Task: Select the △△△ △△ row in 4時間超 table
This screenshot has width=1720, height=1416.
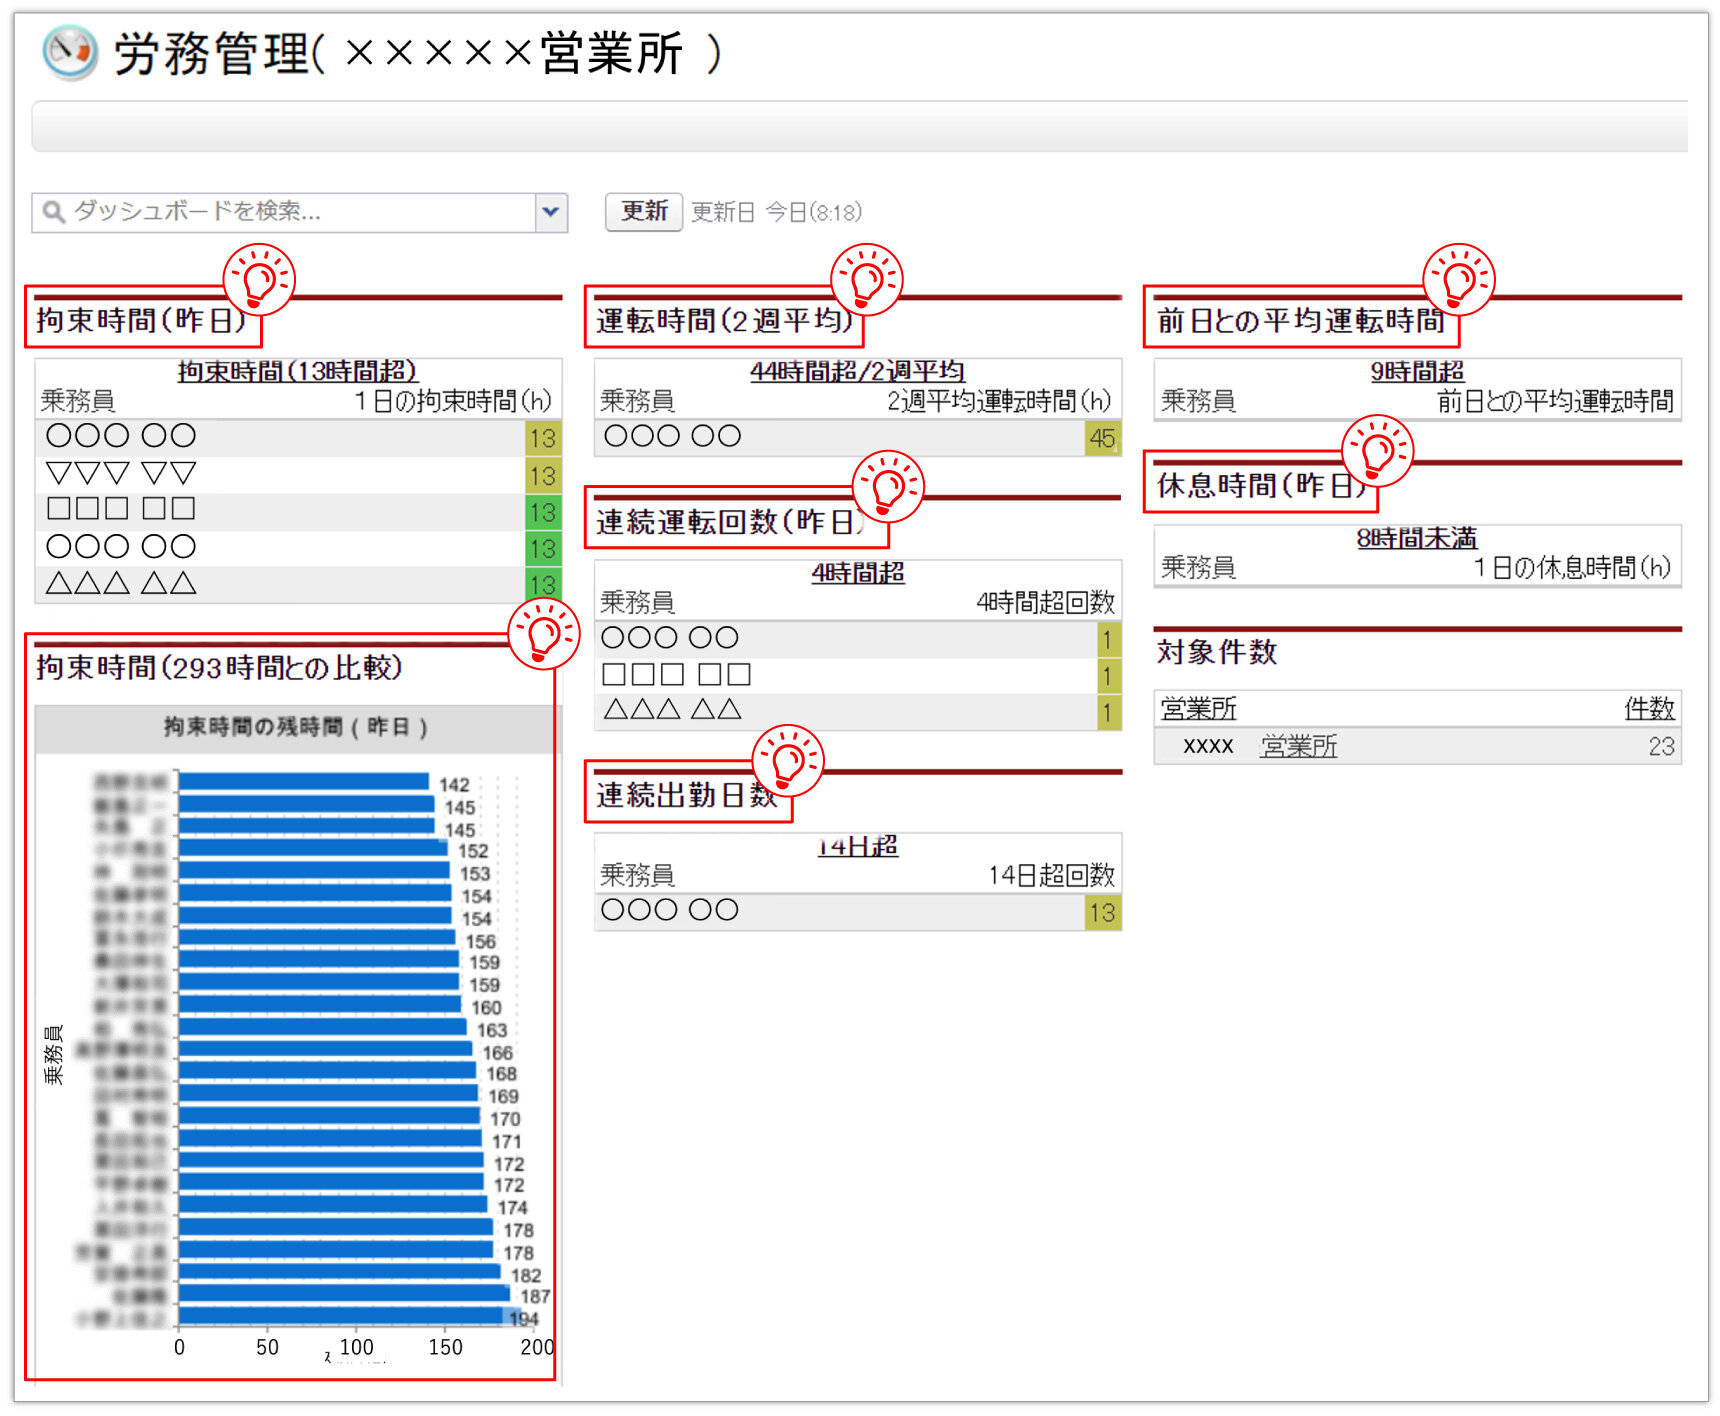Action: tap(857, 712)
